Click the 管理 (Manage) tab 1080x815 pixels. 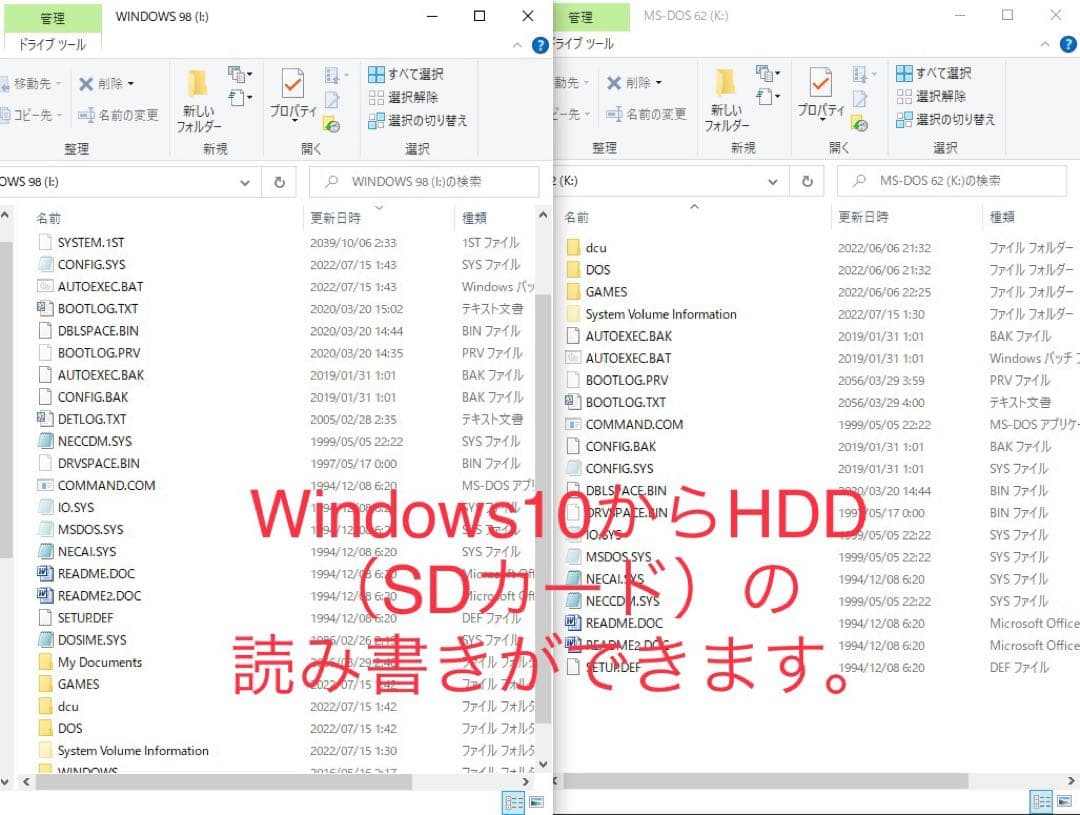53,17
